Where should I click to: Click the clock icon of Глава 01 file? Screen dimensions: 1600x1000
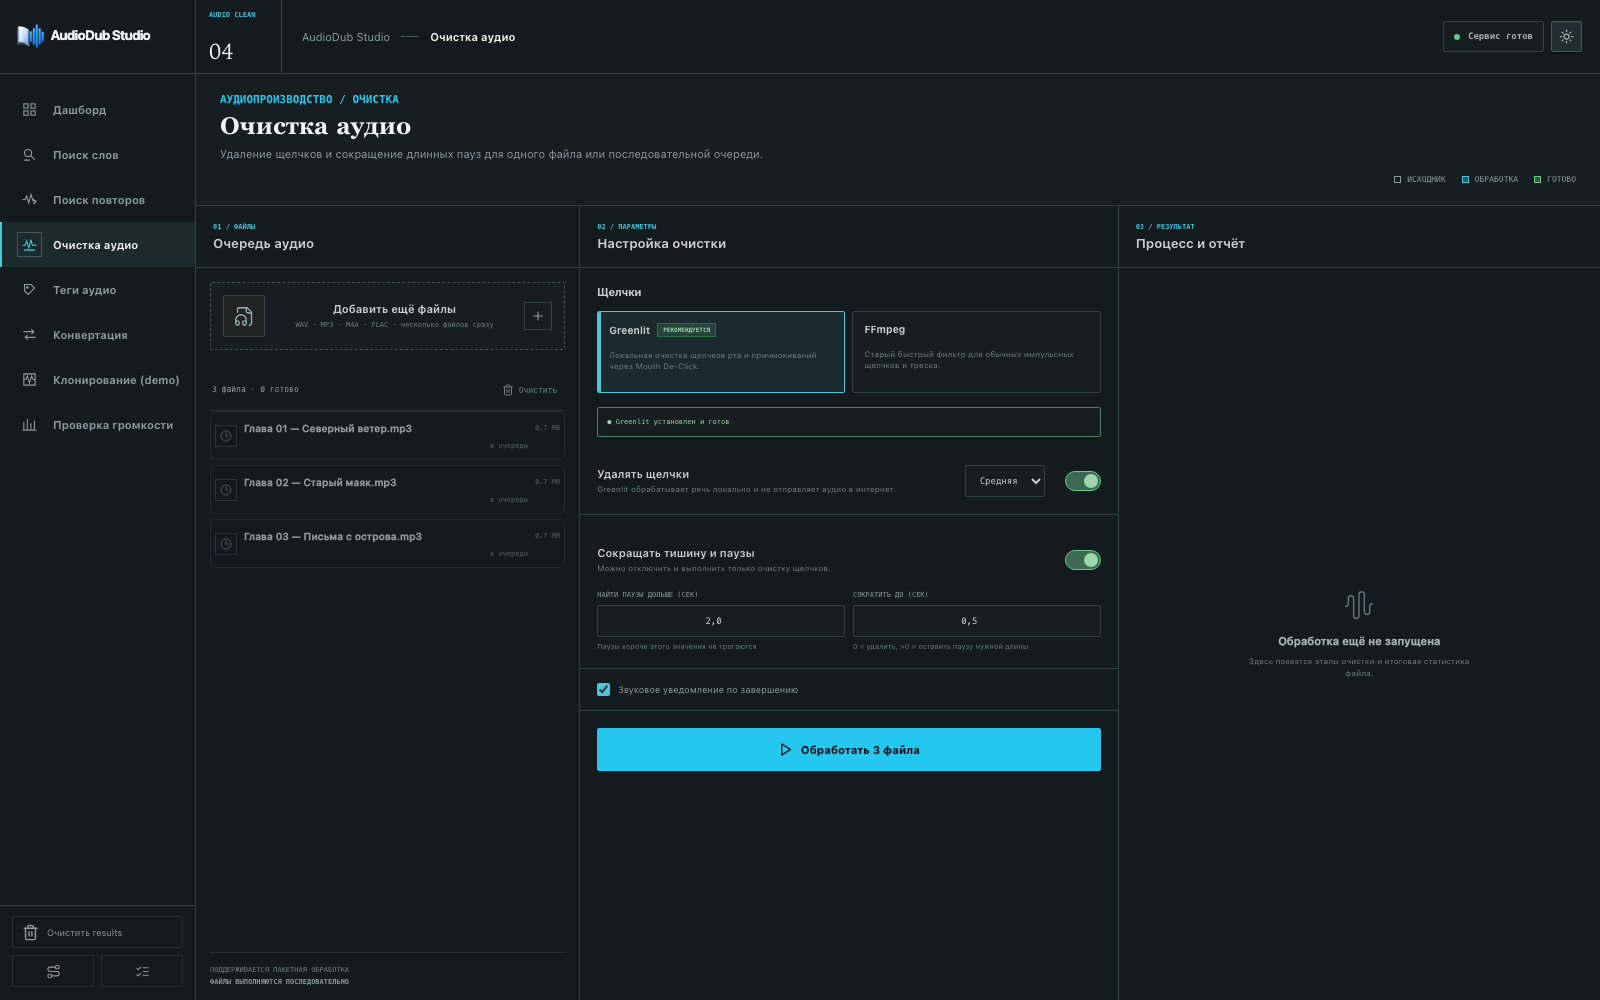[226, 436]
